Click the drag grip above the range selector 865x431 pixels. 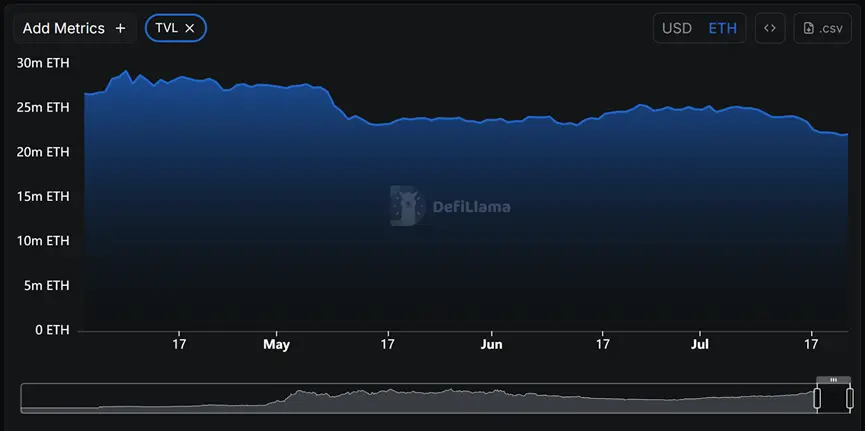click(833, 380)
